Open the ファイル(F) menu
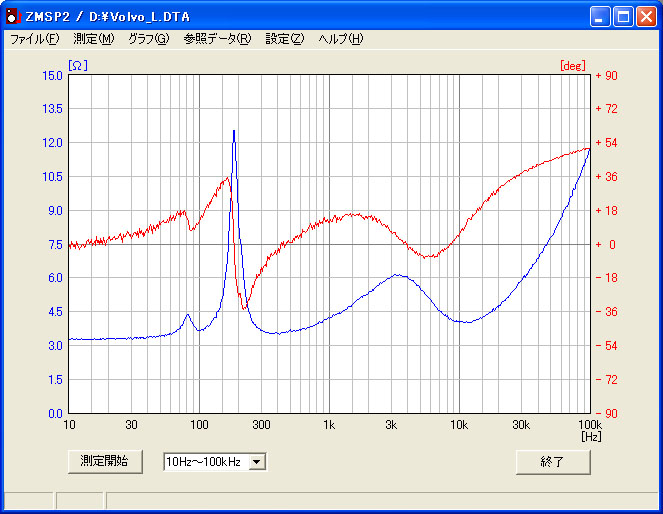 (x=34, y=39)
